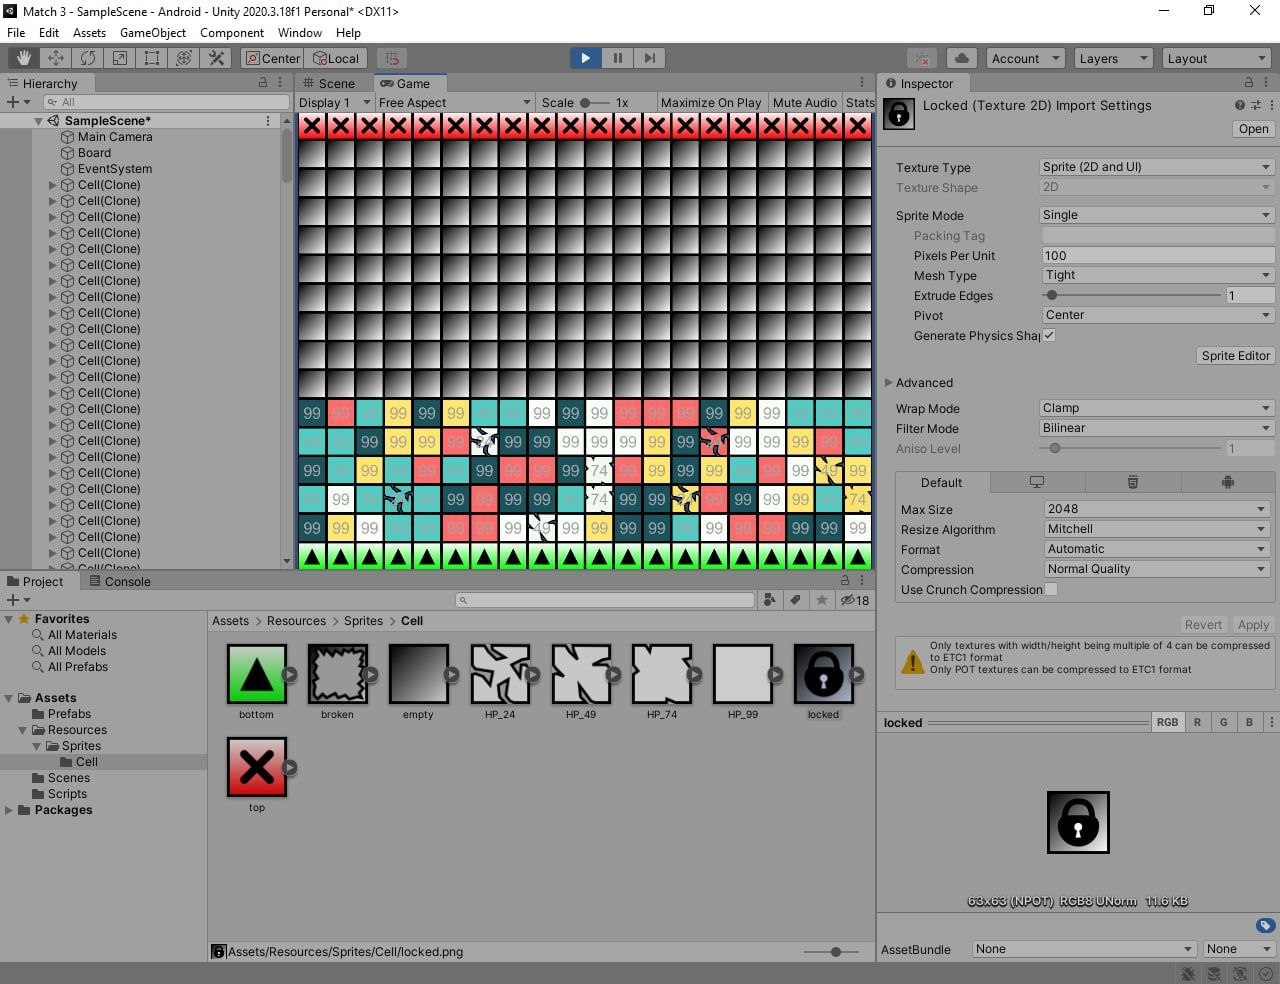Adjust the Game view Scale slider
This screenshot has width=1280, height=984.
(x=594, y=102)
